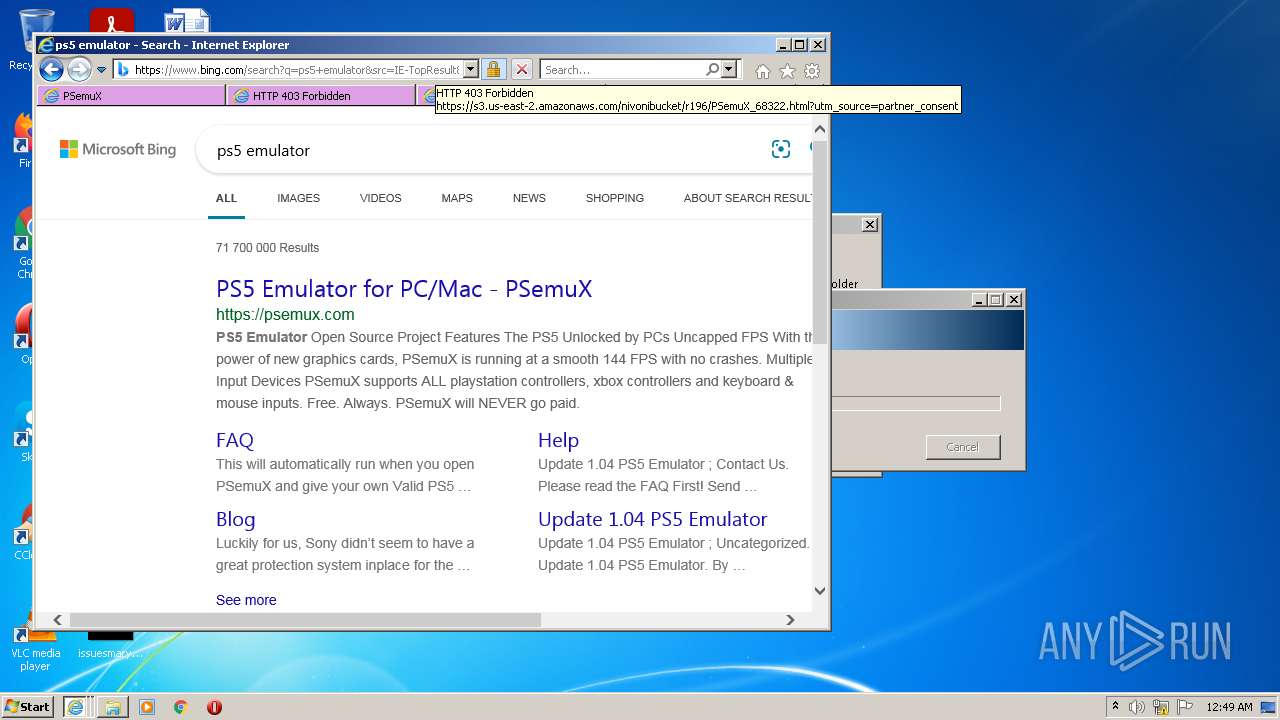Image resolution: width=1280 pixels, height=720 pixels.
Task: Open PS5 Emulator for PC/Mac result
Action: click(x=404, y=289)
